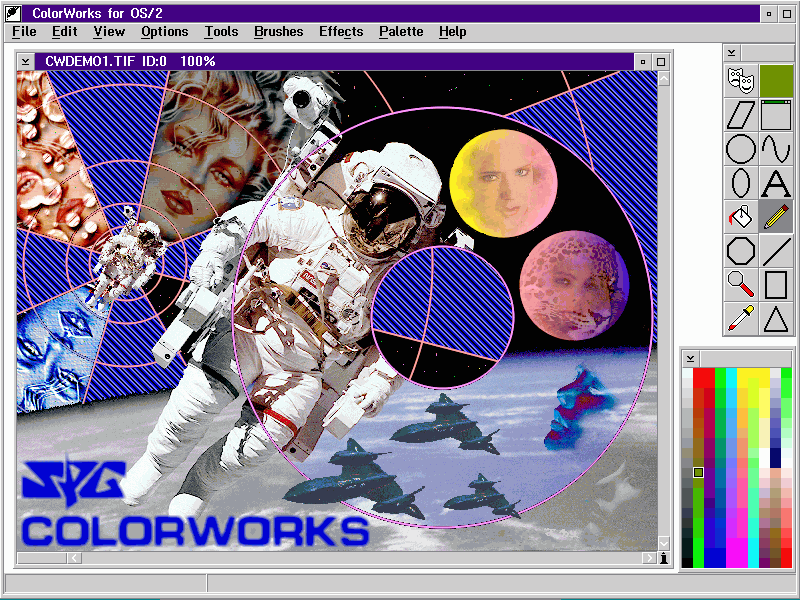Collapse the color palette window
800x600 pixels.
pos(691,356)
